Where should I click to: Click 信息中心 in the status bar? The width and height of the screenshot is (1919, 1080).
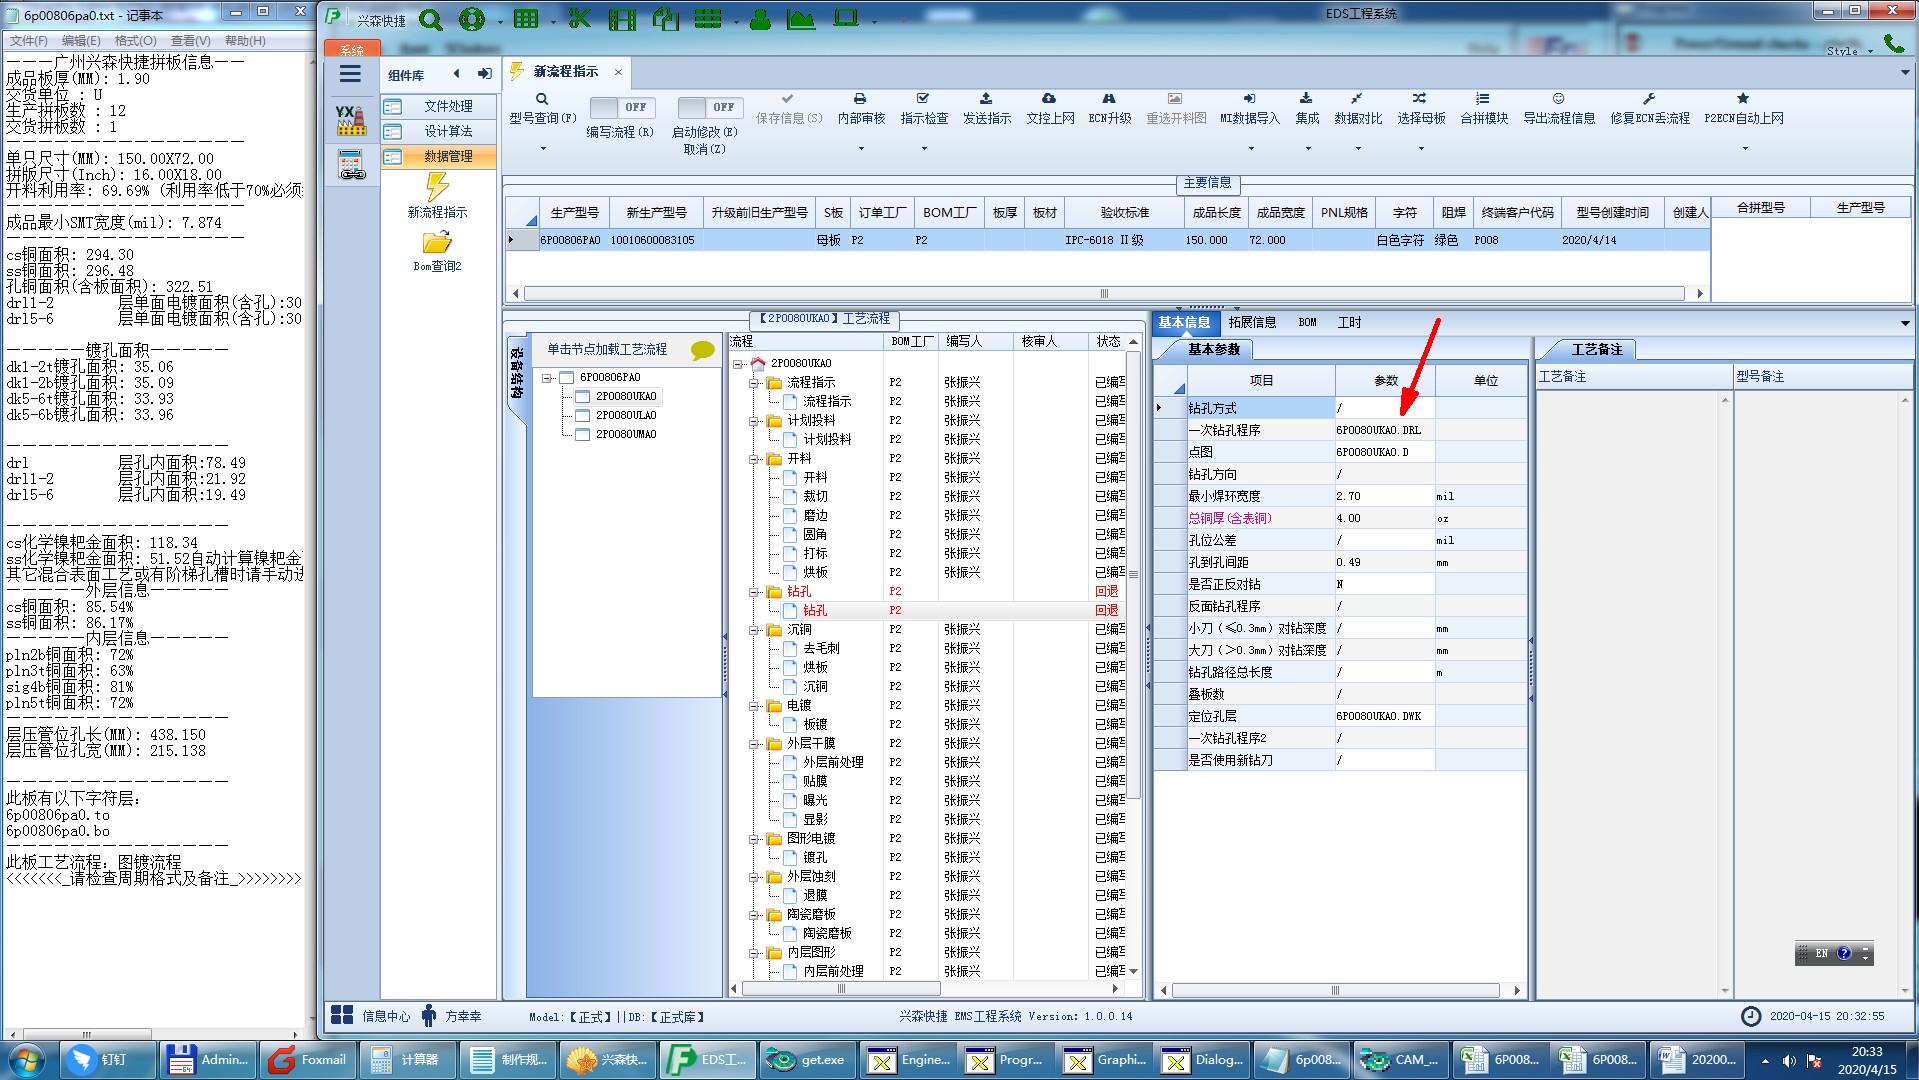tap(371, 1016)
